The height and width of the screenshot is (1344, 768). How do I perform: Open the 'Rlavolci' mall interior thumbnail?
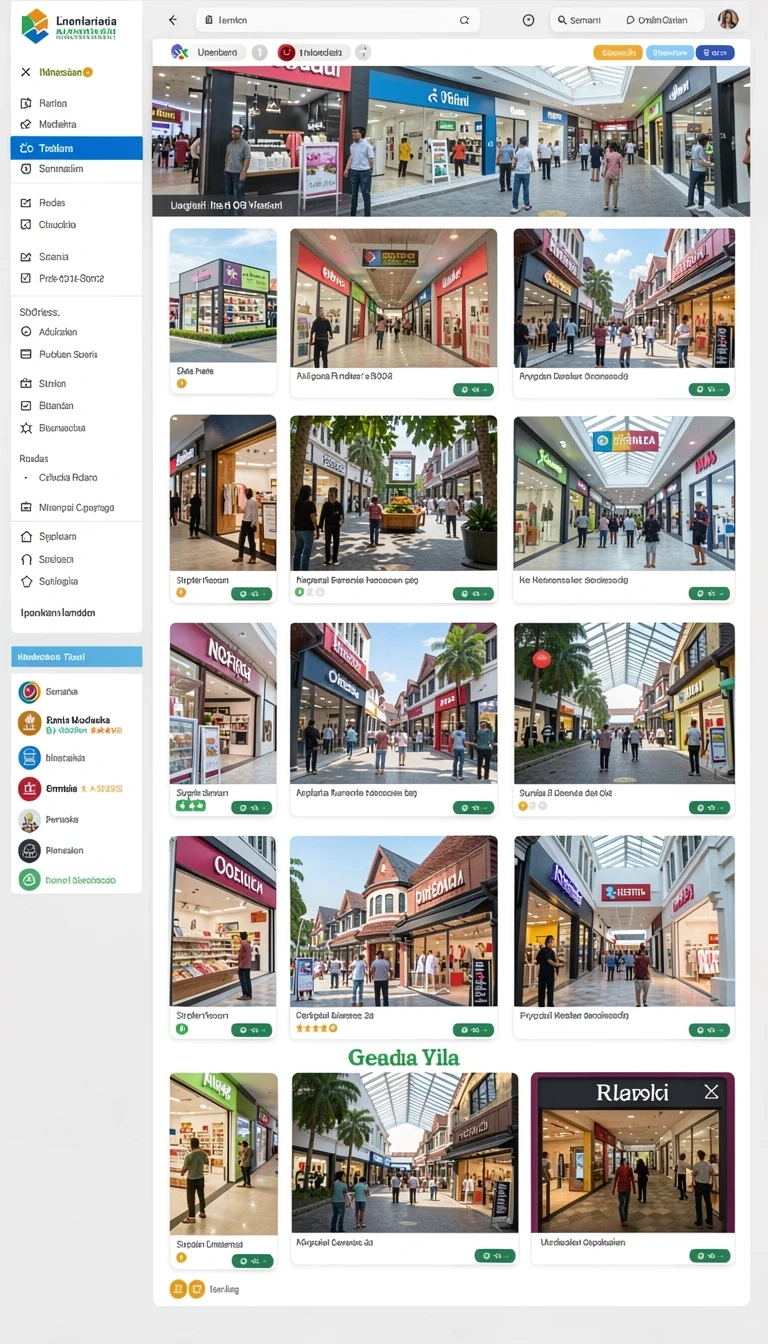(632, 1152)
